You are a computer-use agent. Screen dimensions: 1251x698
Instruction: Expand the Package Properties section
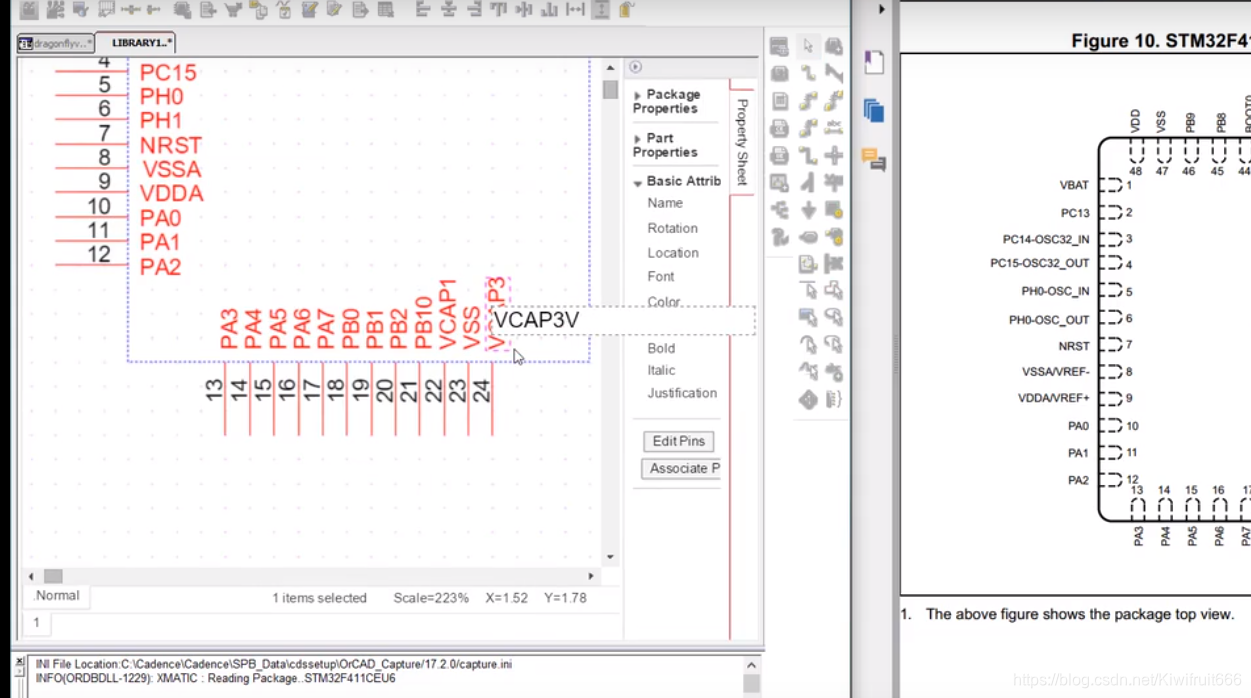(638, 96)
